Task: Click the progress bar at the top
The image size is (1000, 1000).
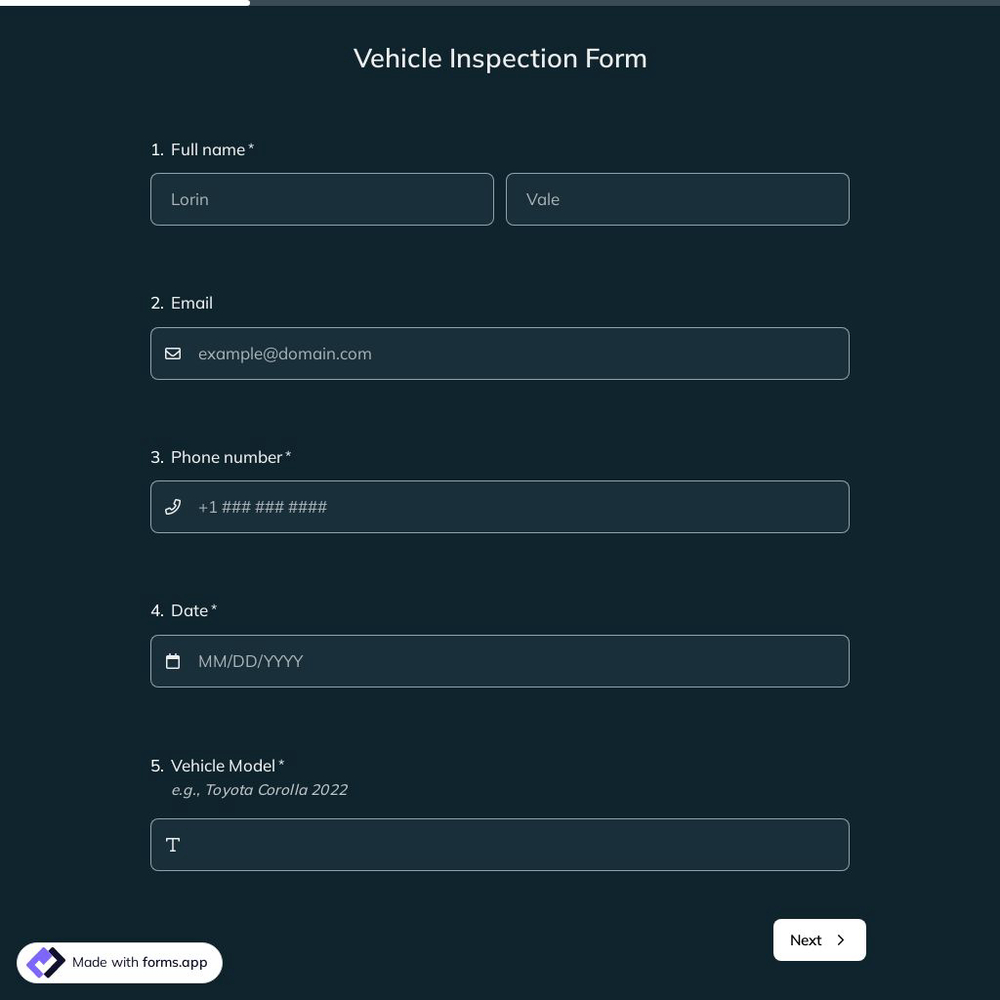Action: point(125,4)
